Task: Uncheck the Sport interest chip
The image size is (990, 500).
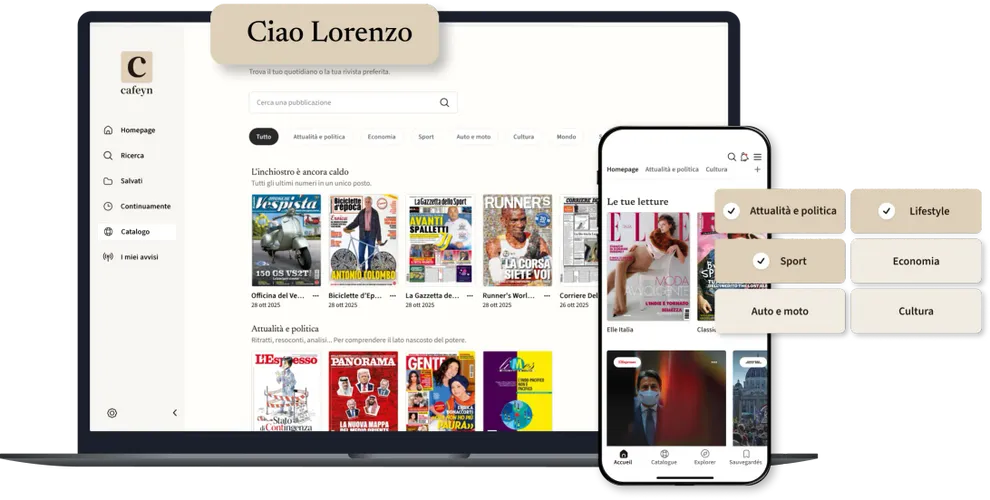Action: [780, 261]
